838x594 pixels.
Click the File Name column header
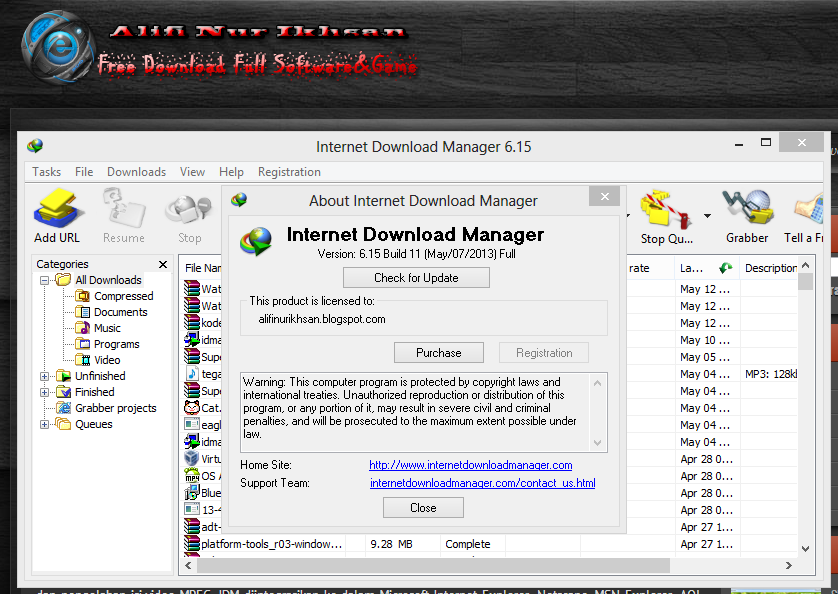pyautogui.click(x=202, y=268)
